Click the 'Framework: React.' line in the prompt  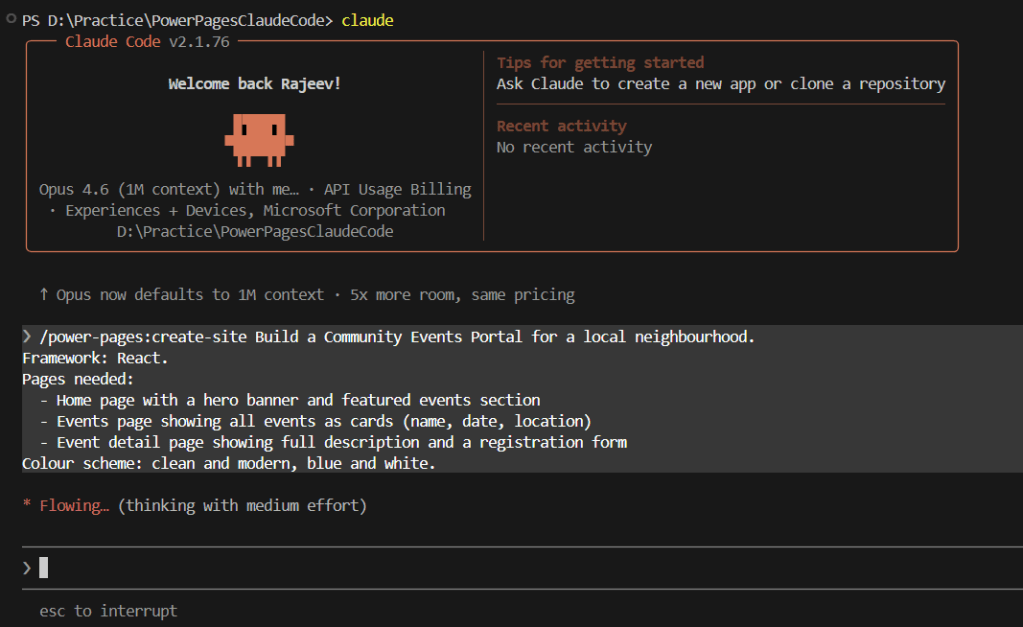(95, 358)
